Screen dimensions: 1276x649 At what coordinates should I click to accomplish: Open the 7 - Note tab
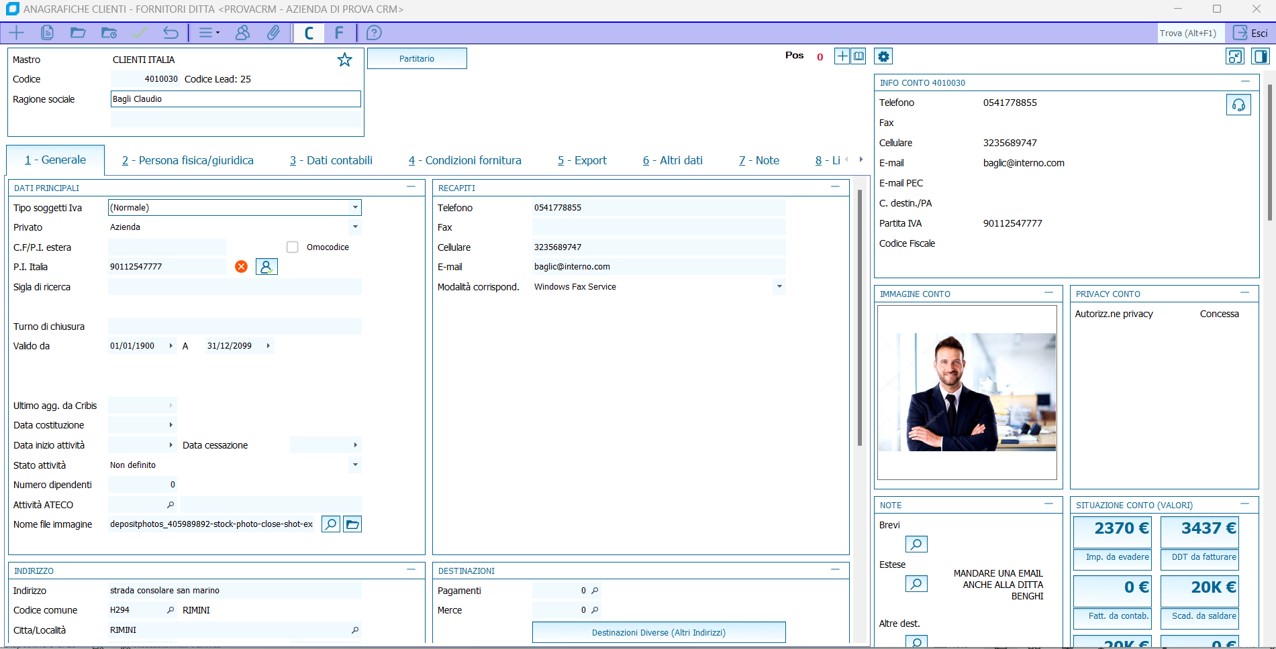coord(759,160)
